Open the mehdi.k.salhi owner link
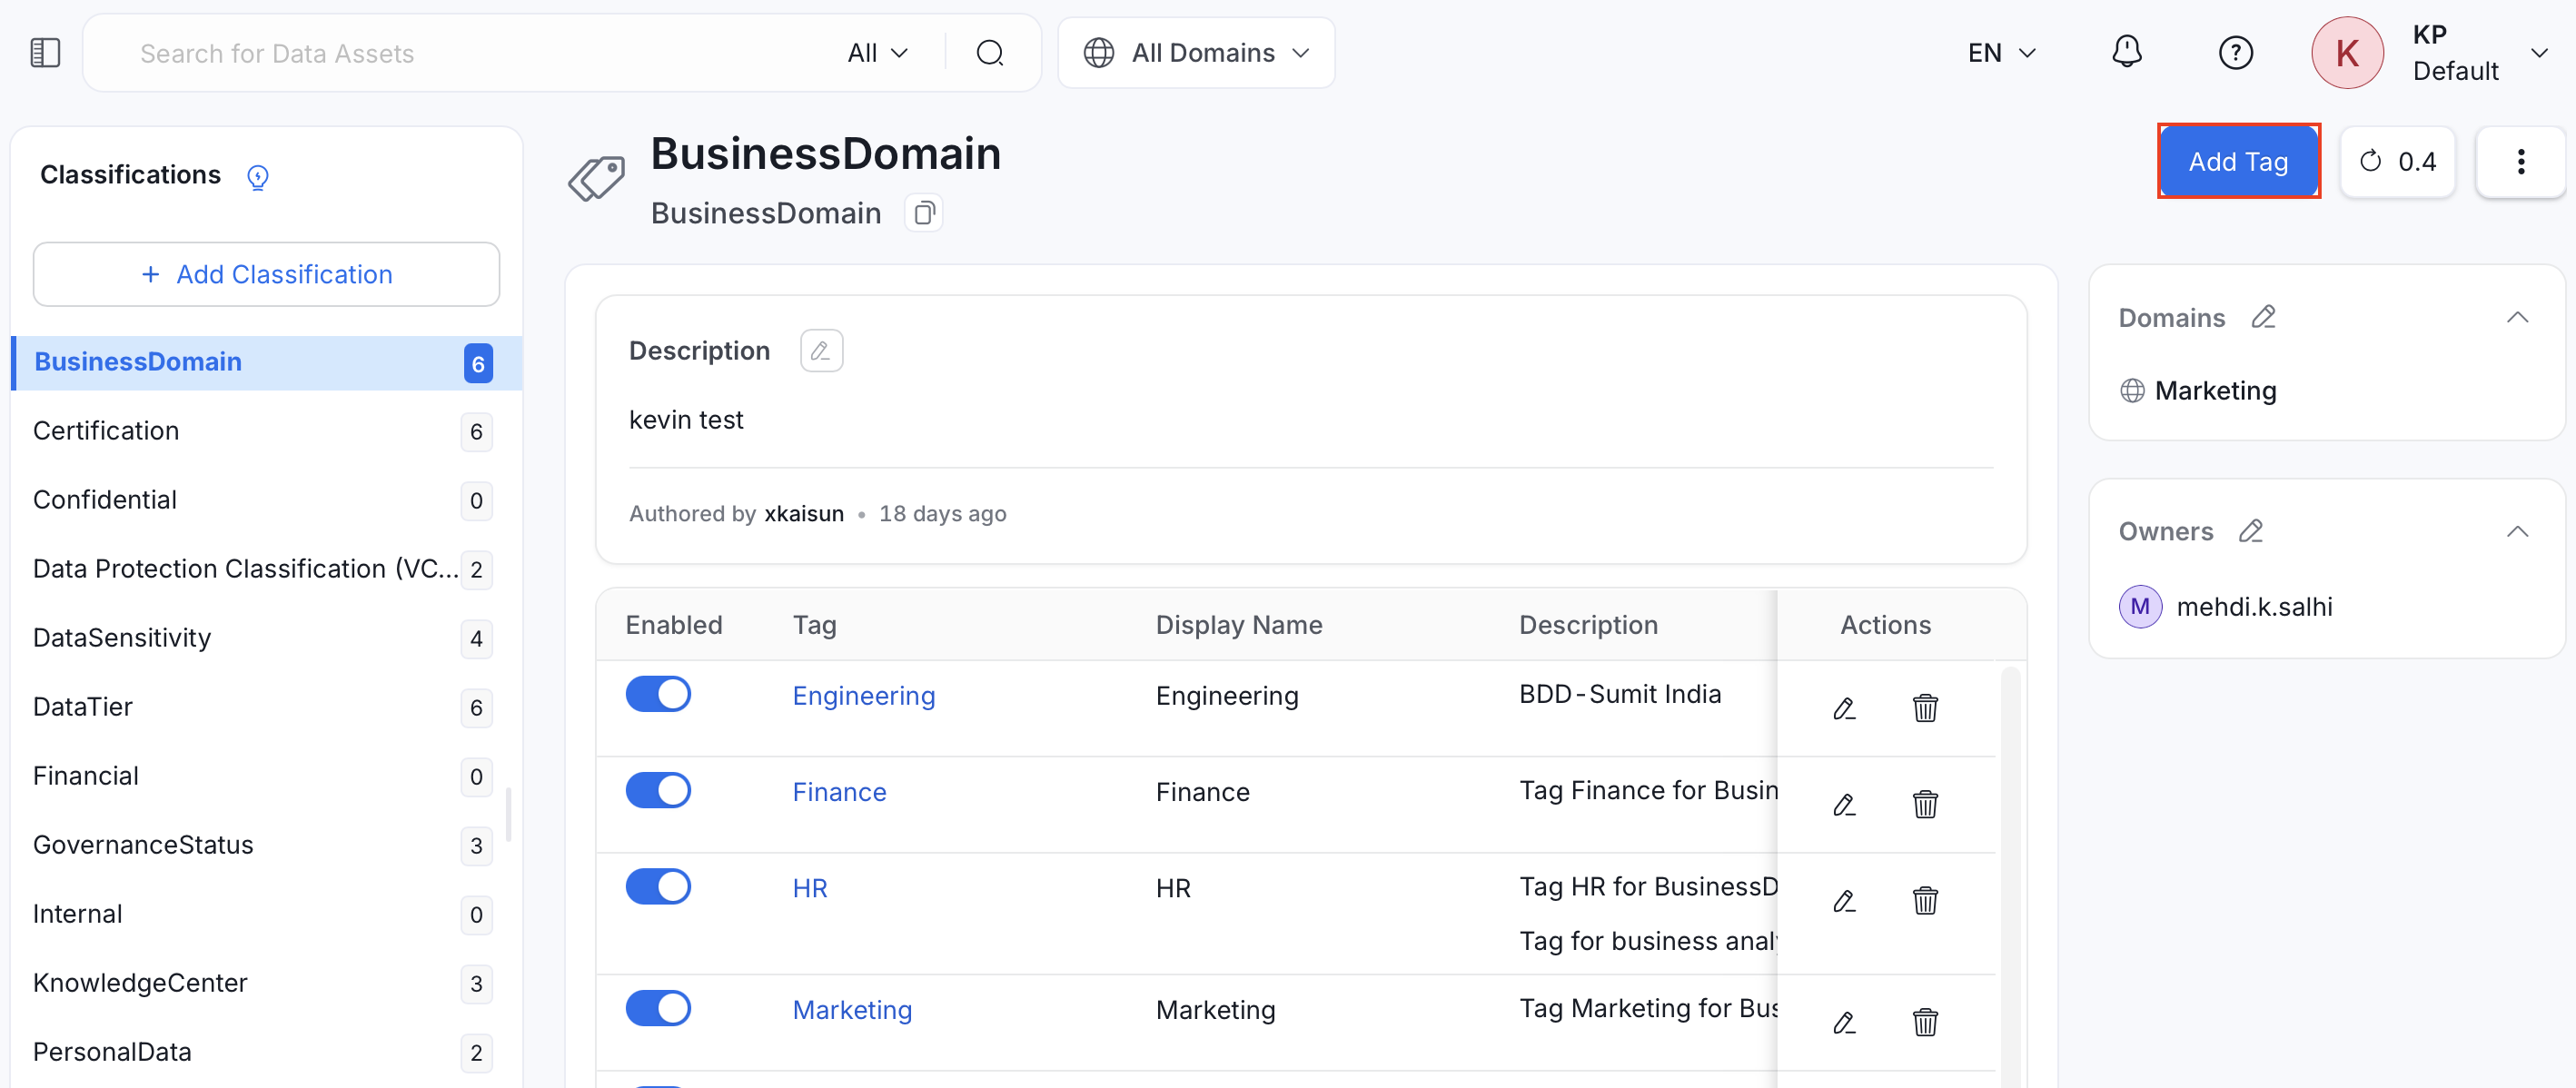Image resolution: width=2576 pixels, height=1088 pixels. point(2254,607)
